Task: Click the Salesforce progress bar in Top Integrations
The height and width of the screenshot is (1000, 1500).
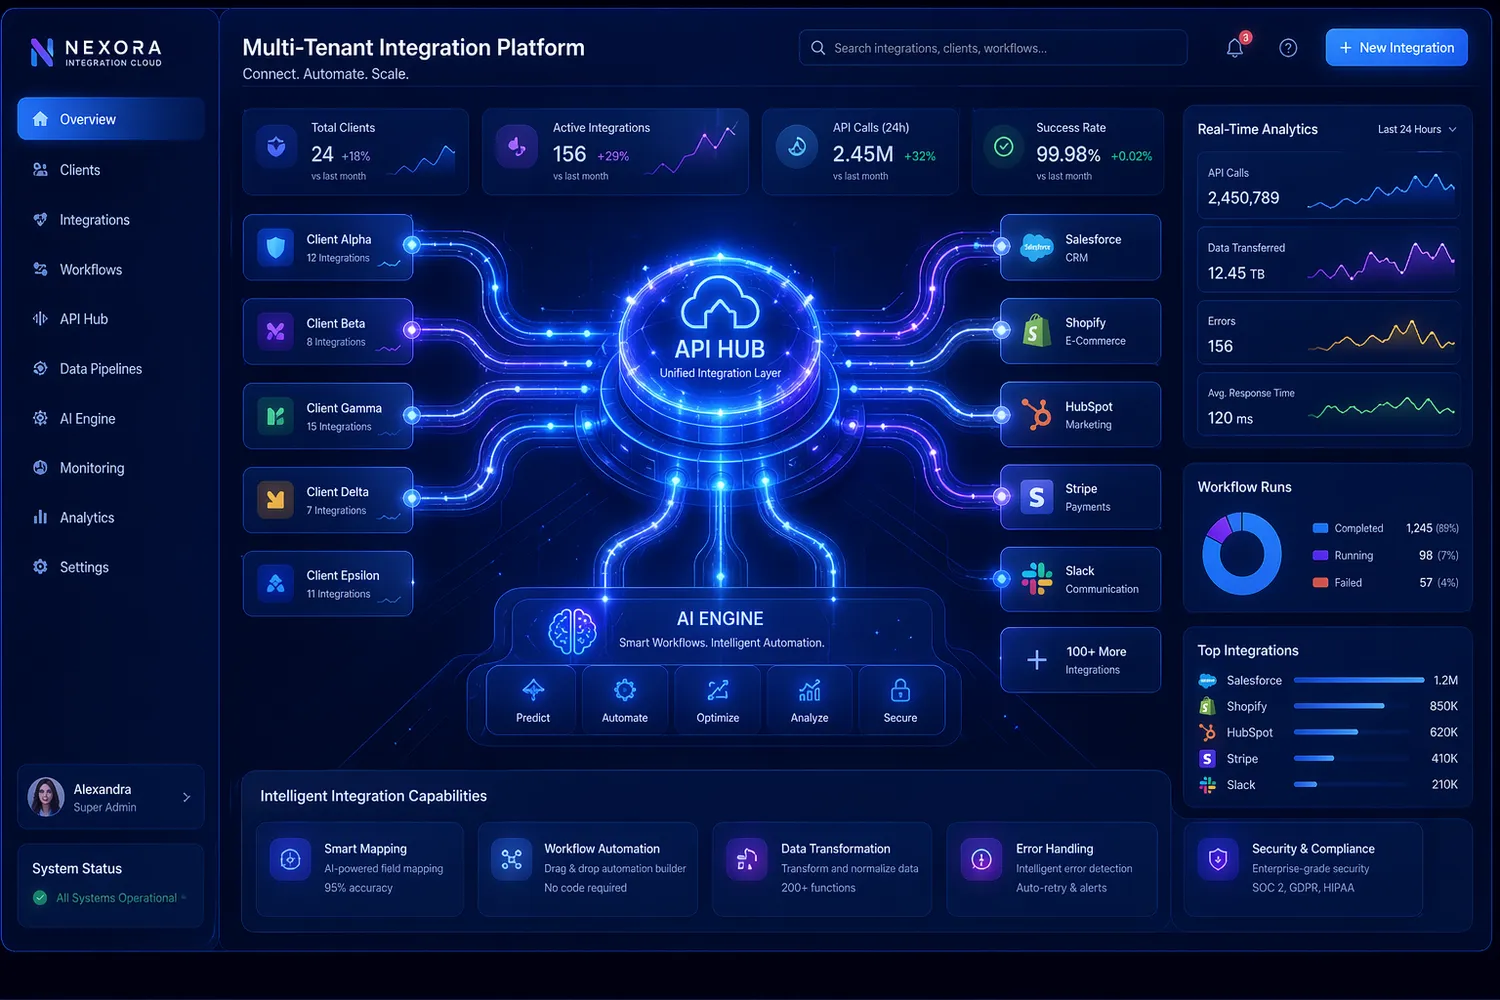Action: pos(1359,680)
